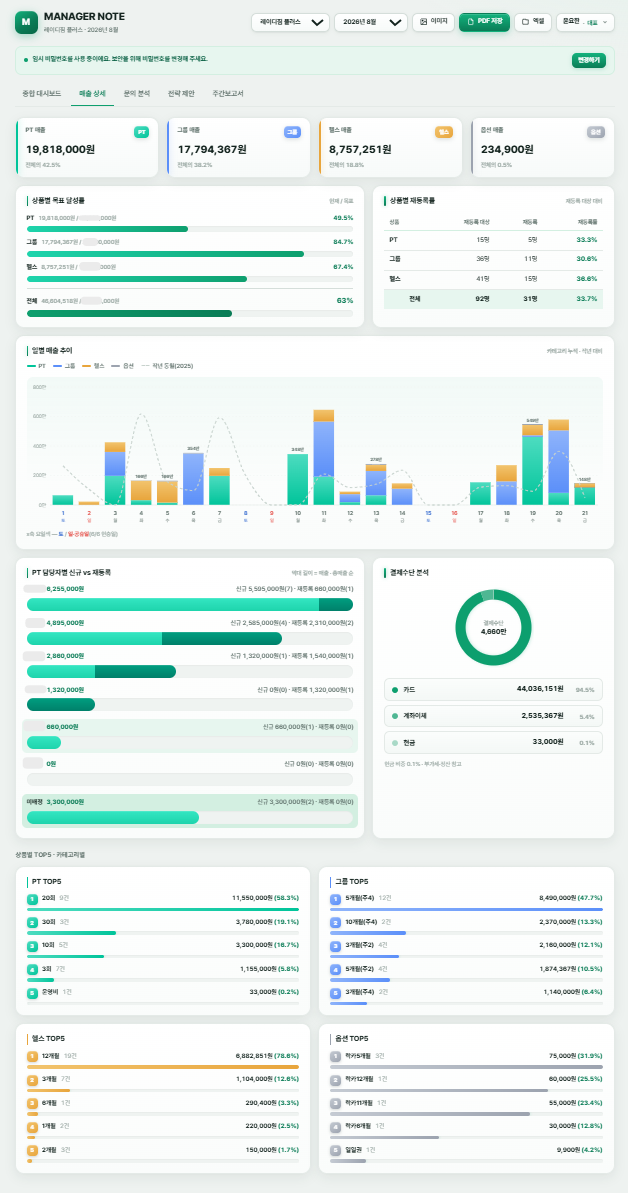Viewport: 628px width, 1193px height.
Task: Open the 2026년 8월 month dropdown
Action: [371, 22]
